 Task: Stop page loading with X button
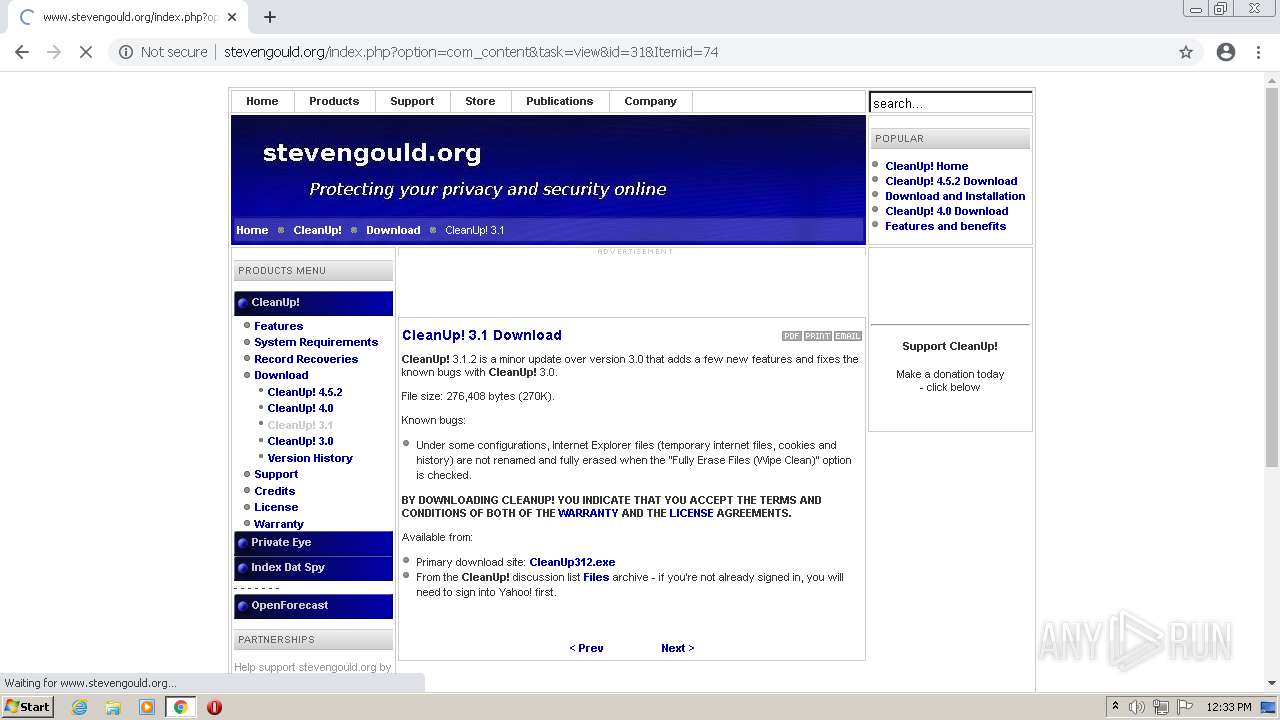(x=86, y=52)
